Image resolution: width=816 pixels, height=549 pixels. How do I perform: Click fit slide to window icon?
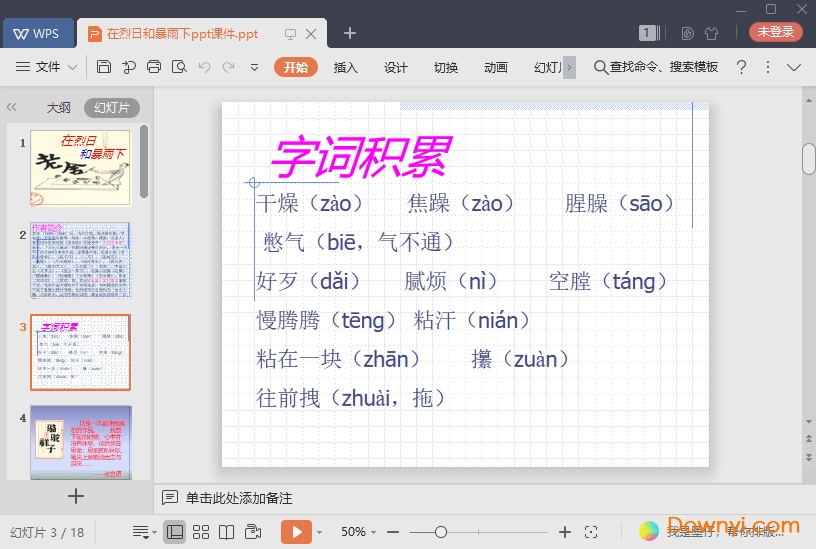pyautogui.click(x=591, y=532)
